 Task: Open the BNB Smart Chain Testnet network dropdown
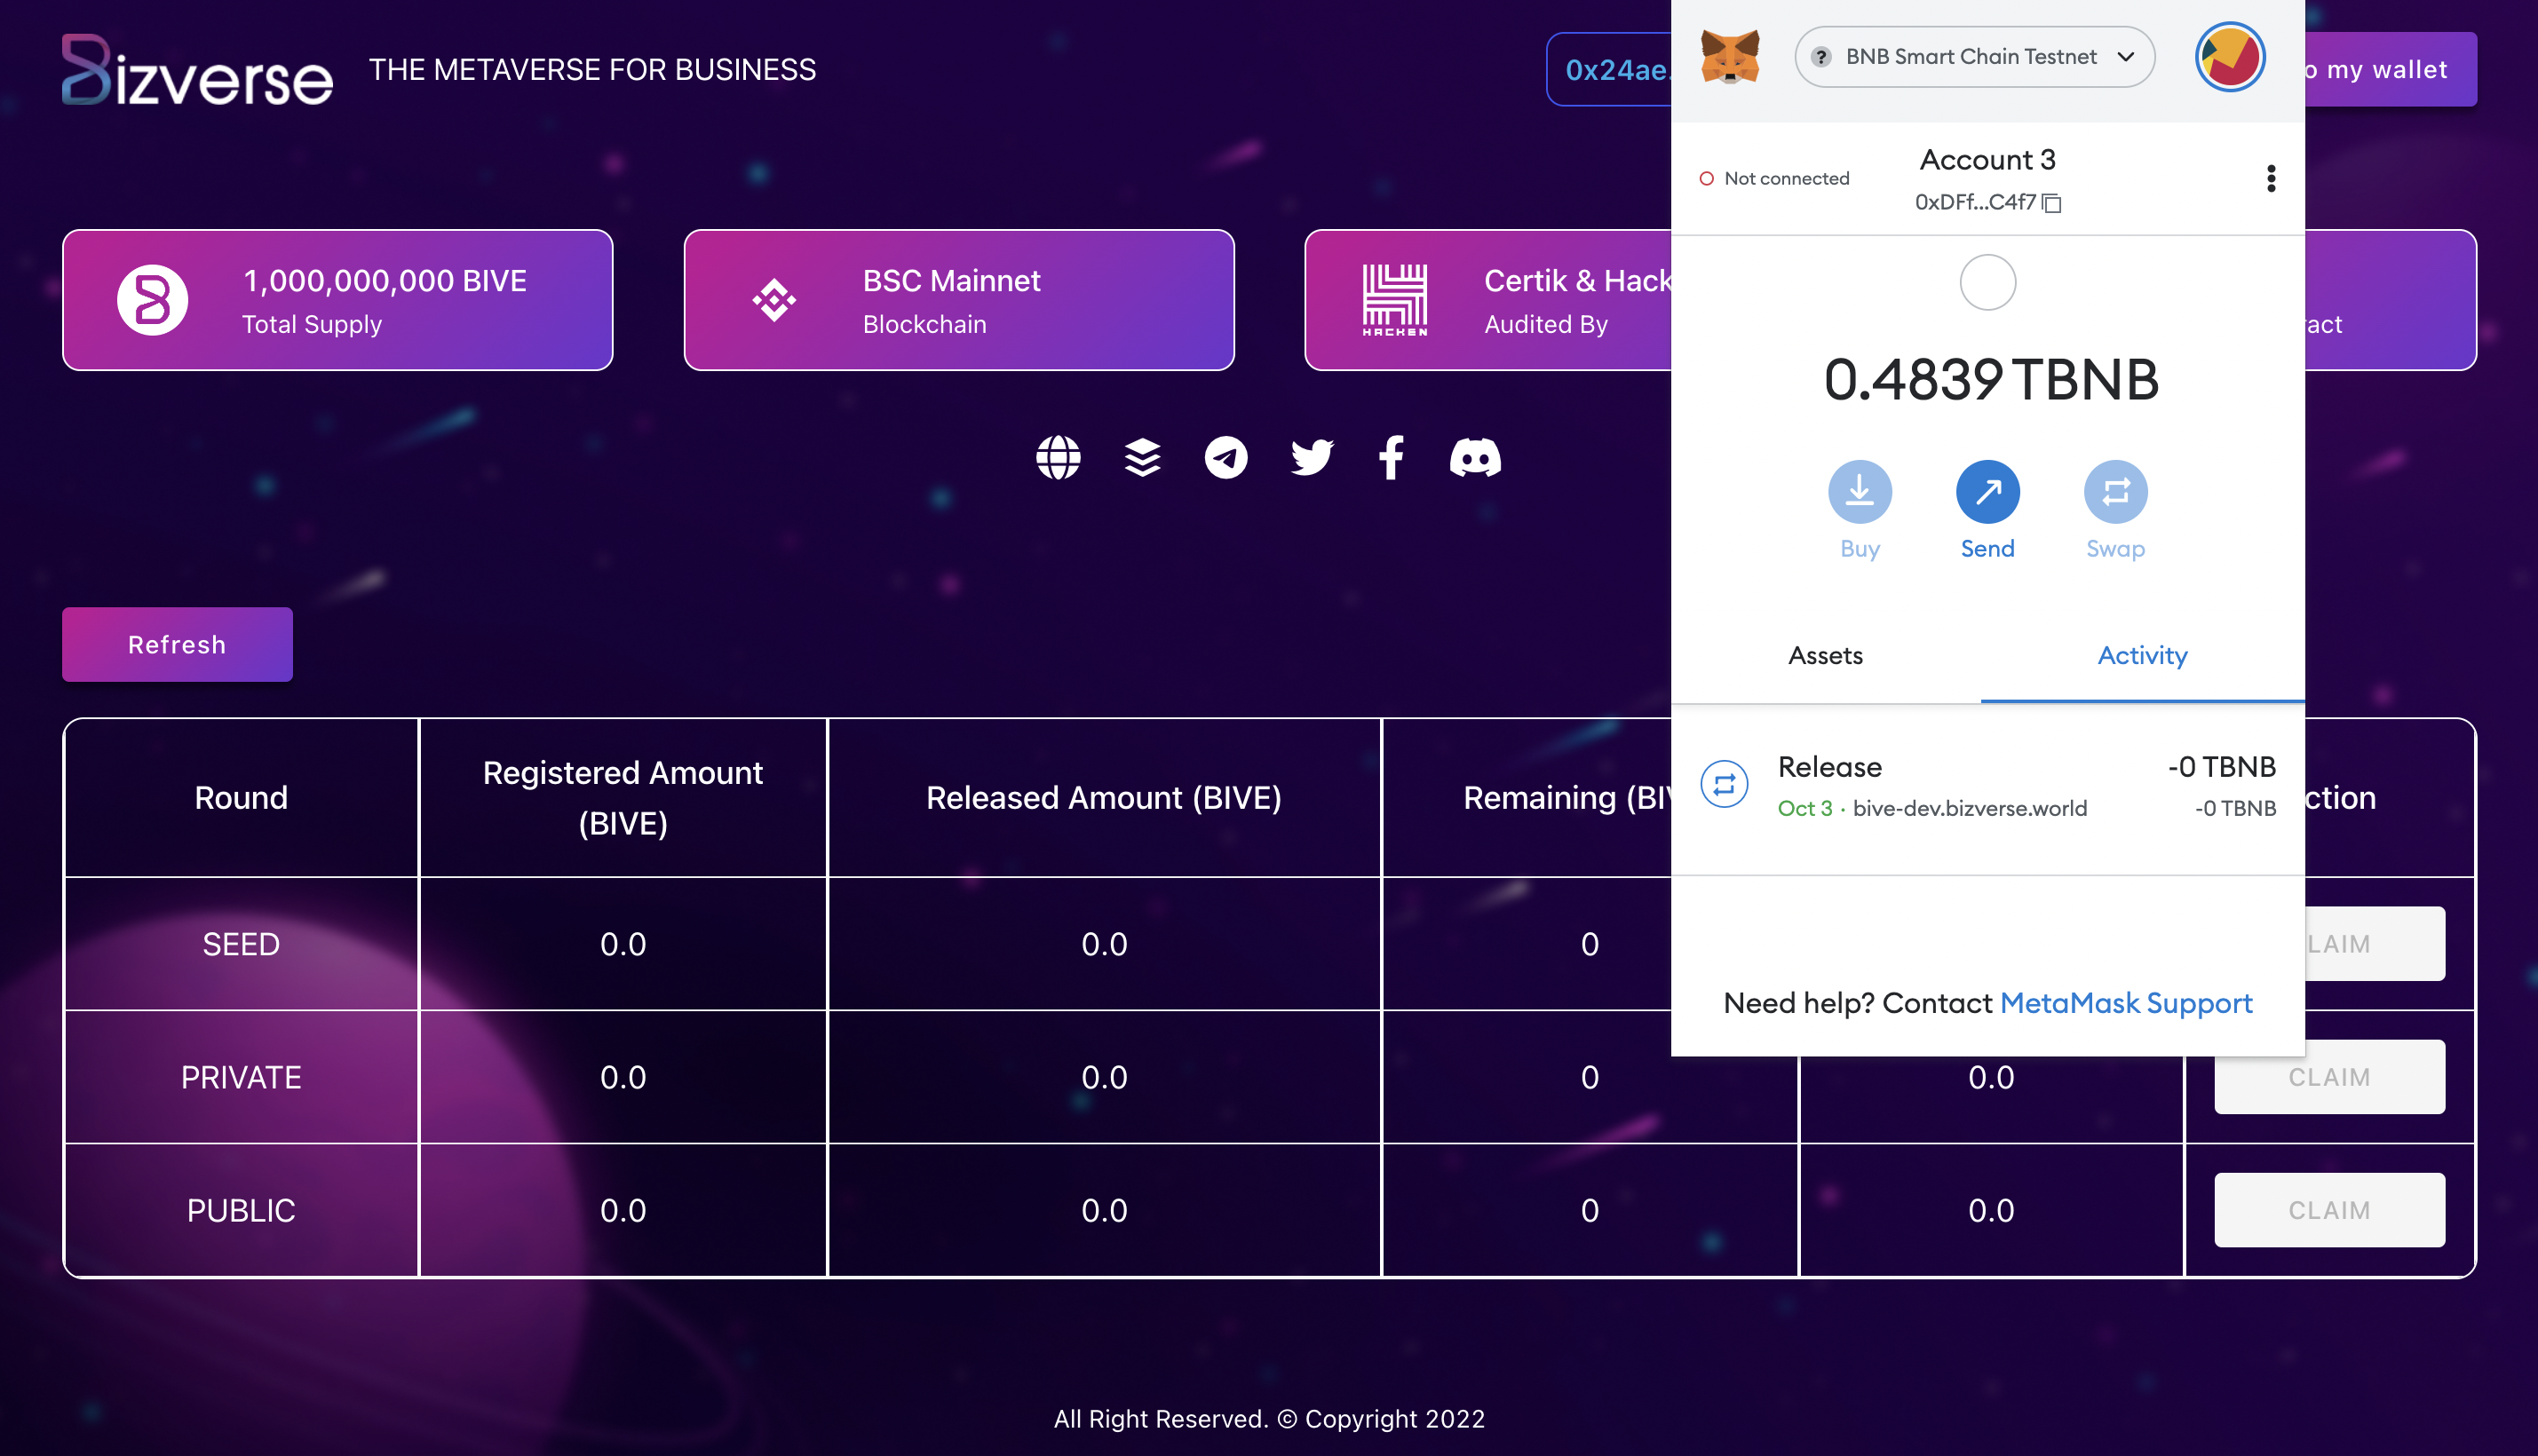click(1974, 57)
